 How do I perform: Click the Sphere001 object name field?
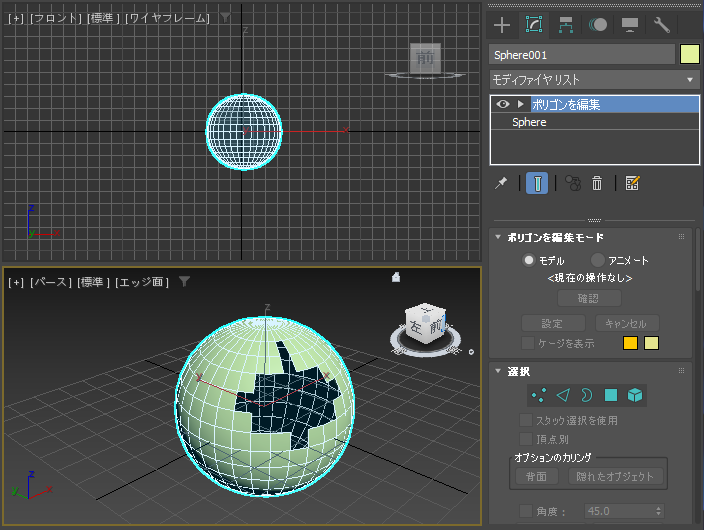point(582,55)
